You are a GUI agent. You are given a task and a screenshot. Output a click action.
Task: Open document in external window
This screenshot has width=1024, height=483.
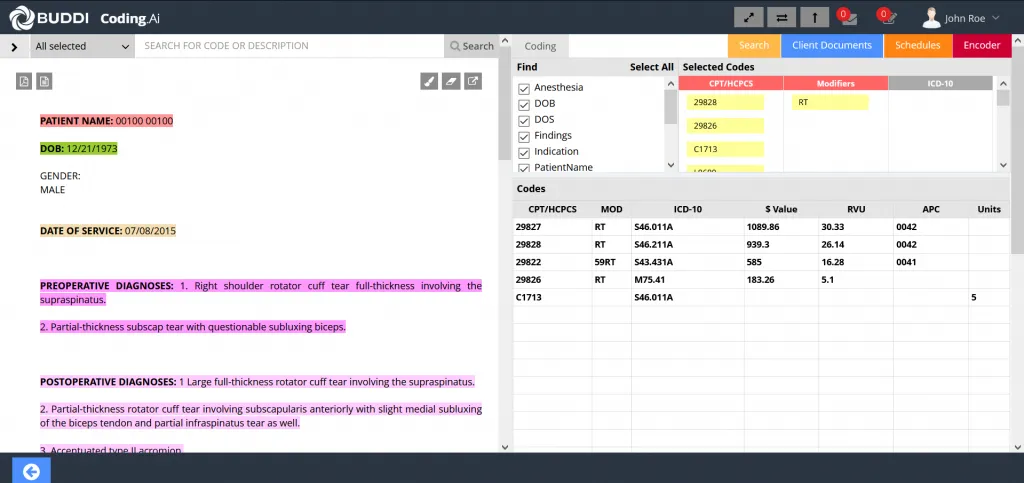point(473,81)
